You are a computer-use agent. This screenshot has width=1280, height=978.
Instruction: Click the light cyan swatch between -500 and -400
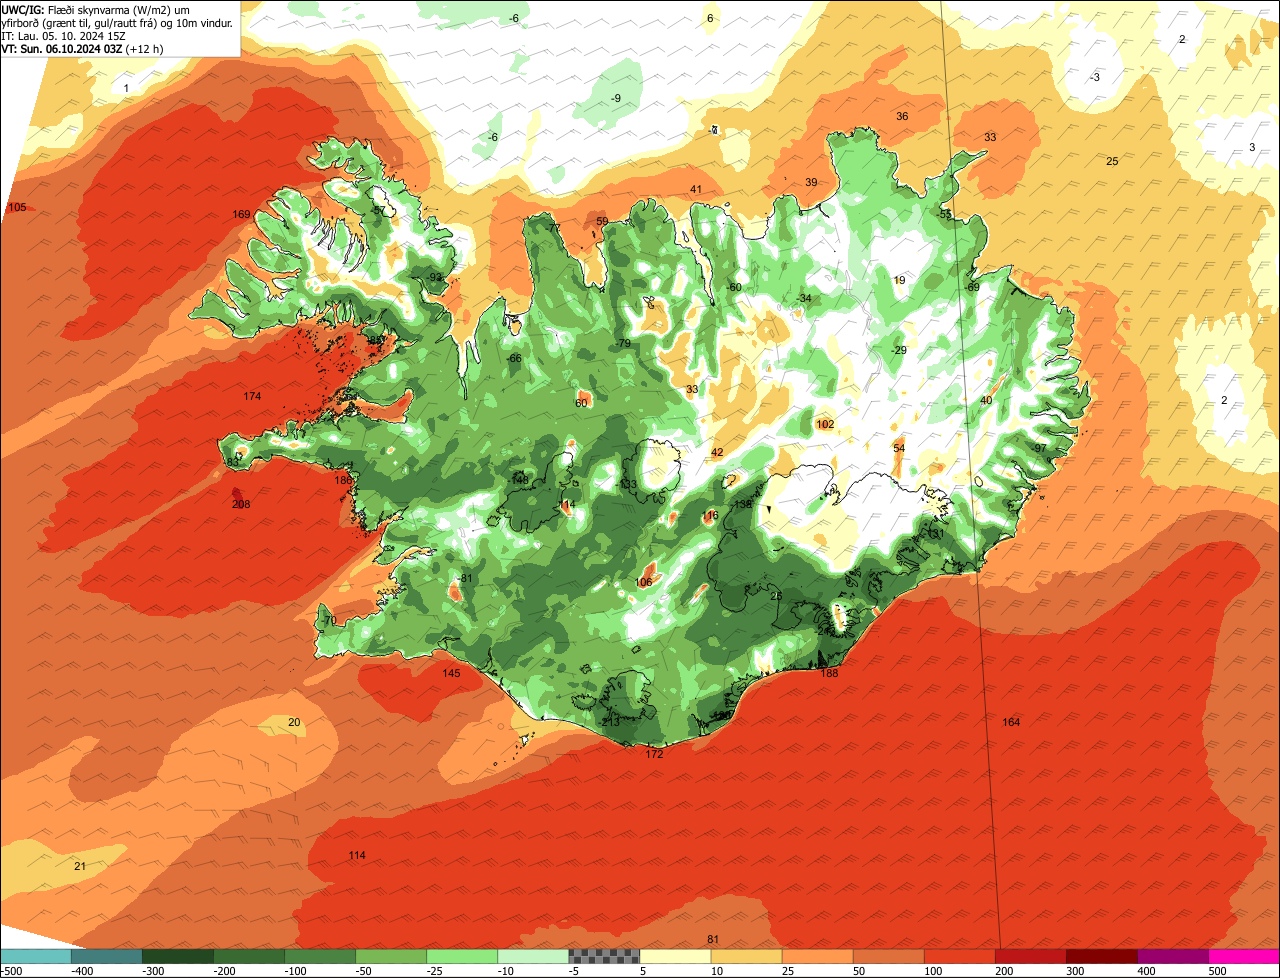[x=36, y=956]
